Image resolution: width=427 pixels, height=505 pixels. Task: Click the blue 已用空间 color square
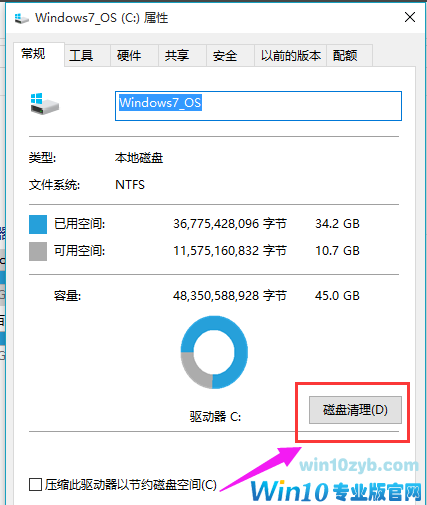click(x=38, y=224)
